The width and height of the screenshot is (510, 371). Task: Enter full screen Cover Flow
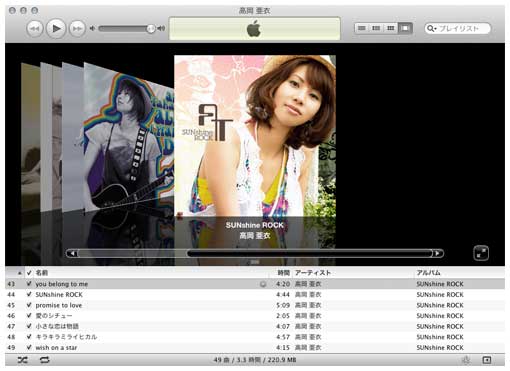tap(481, 253)
